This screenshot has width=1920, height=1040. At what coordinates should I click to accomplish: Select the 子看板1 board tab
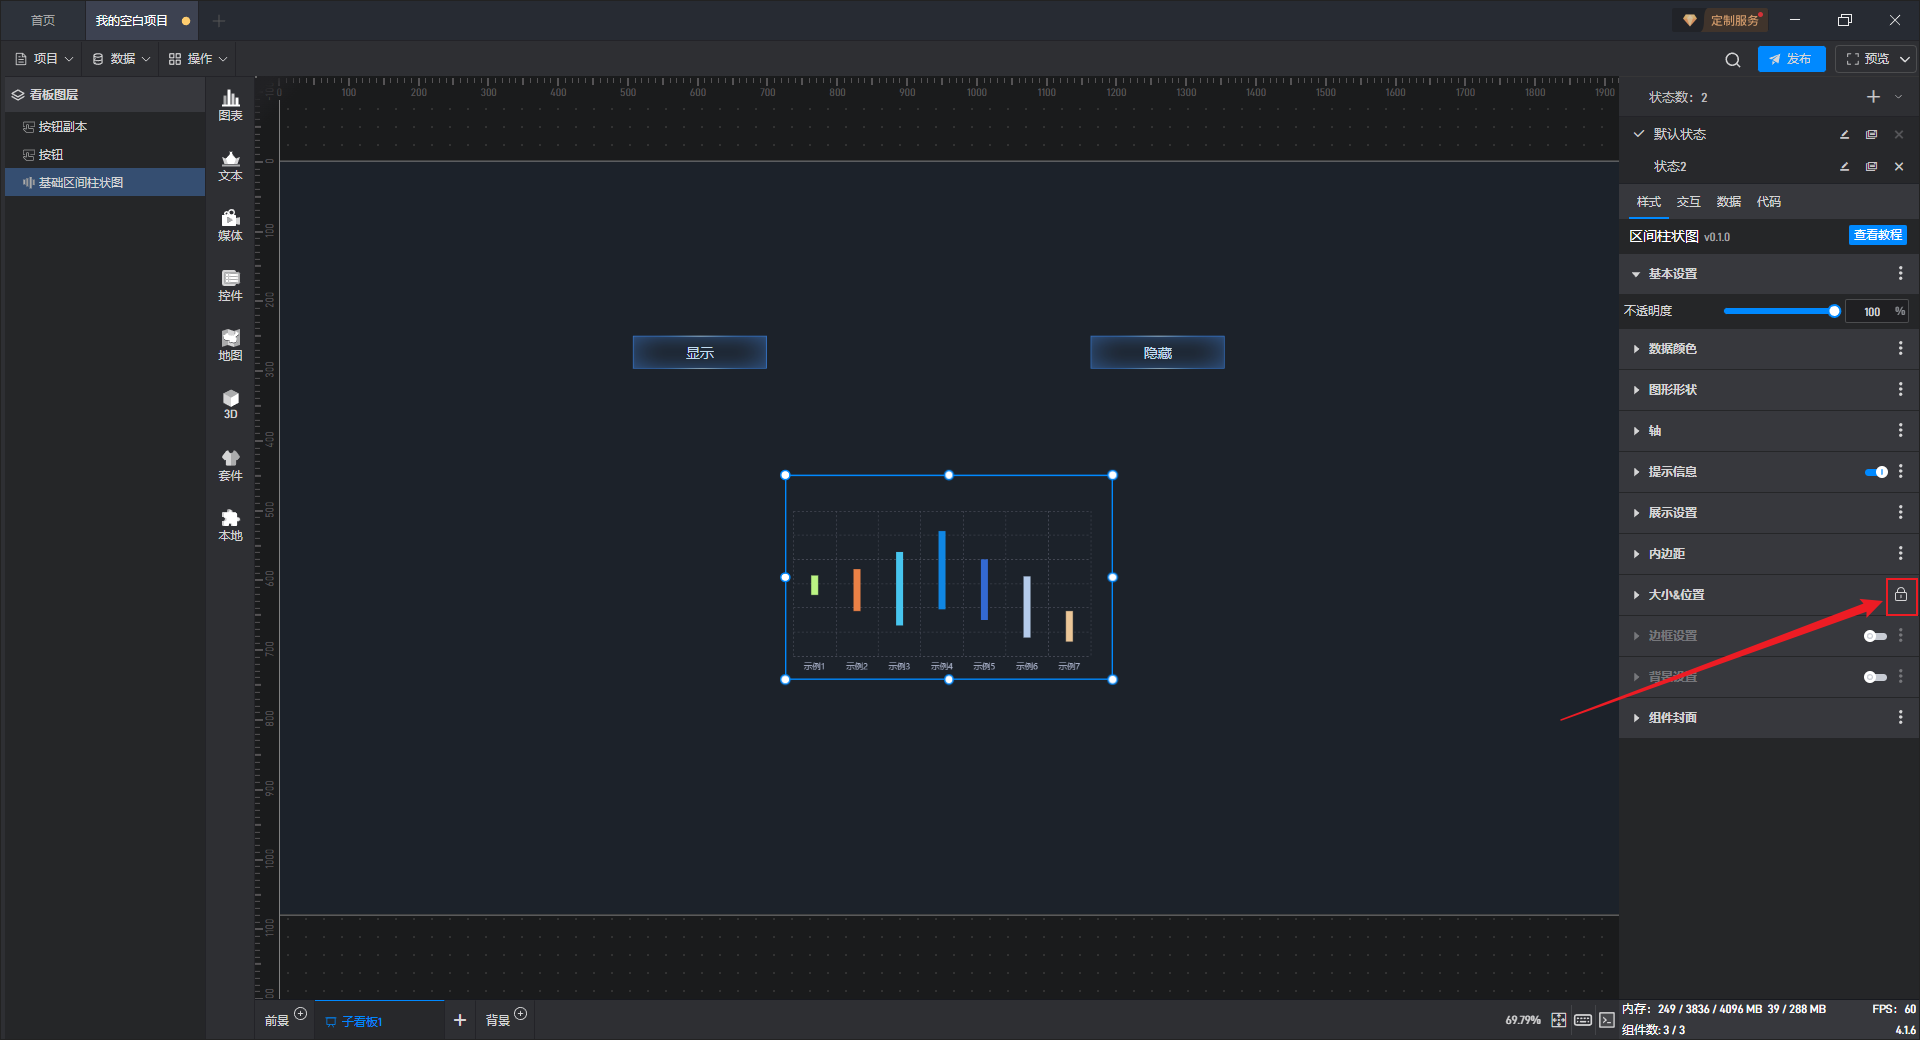379,1021
